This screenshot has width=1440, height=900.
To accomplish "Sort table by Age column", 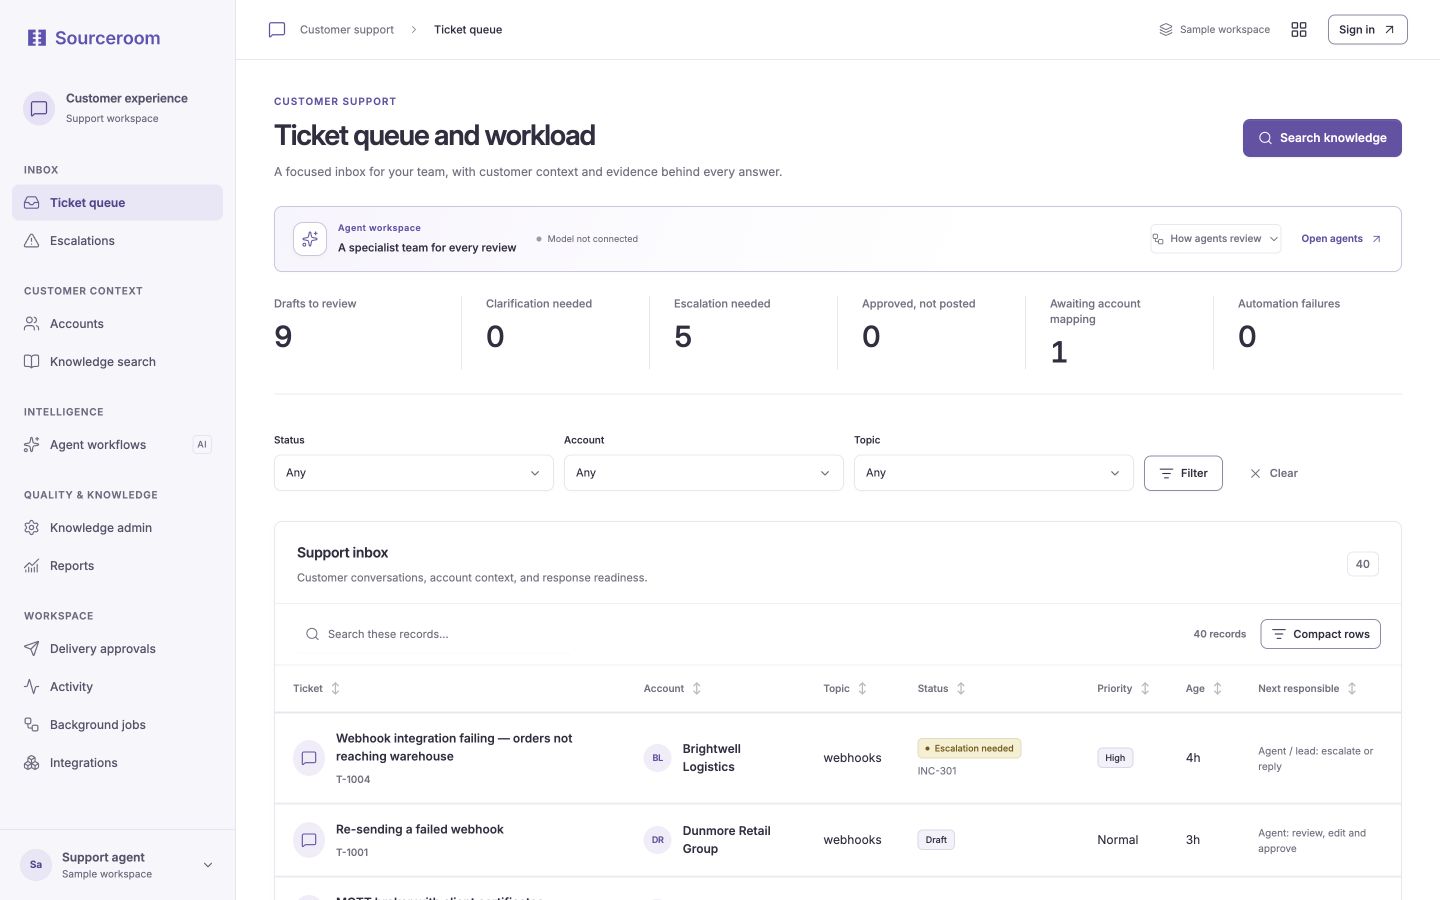I will [1204, 688].
